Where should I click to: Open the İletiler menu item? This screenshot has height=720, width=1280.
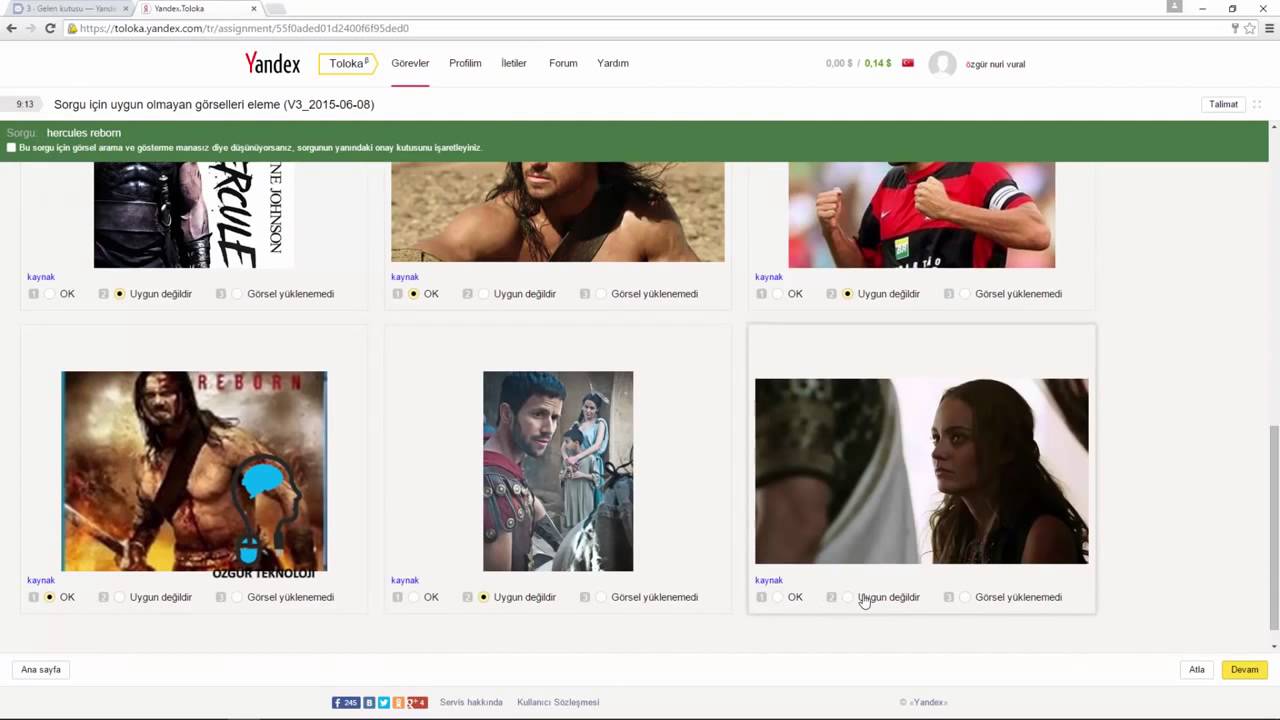514,63
